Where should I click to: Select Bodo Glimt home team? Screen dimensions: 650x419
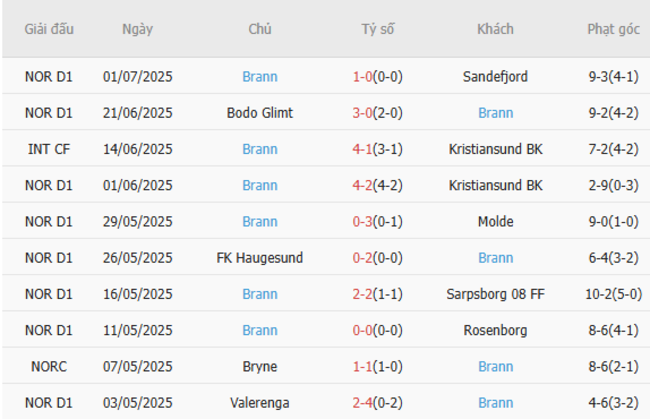[260, 113]
